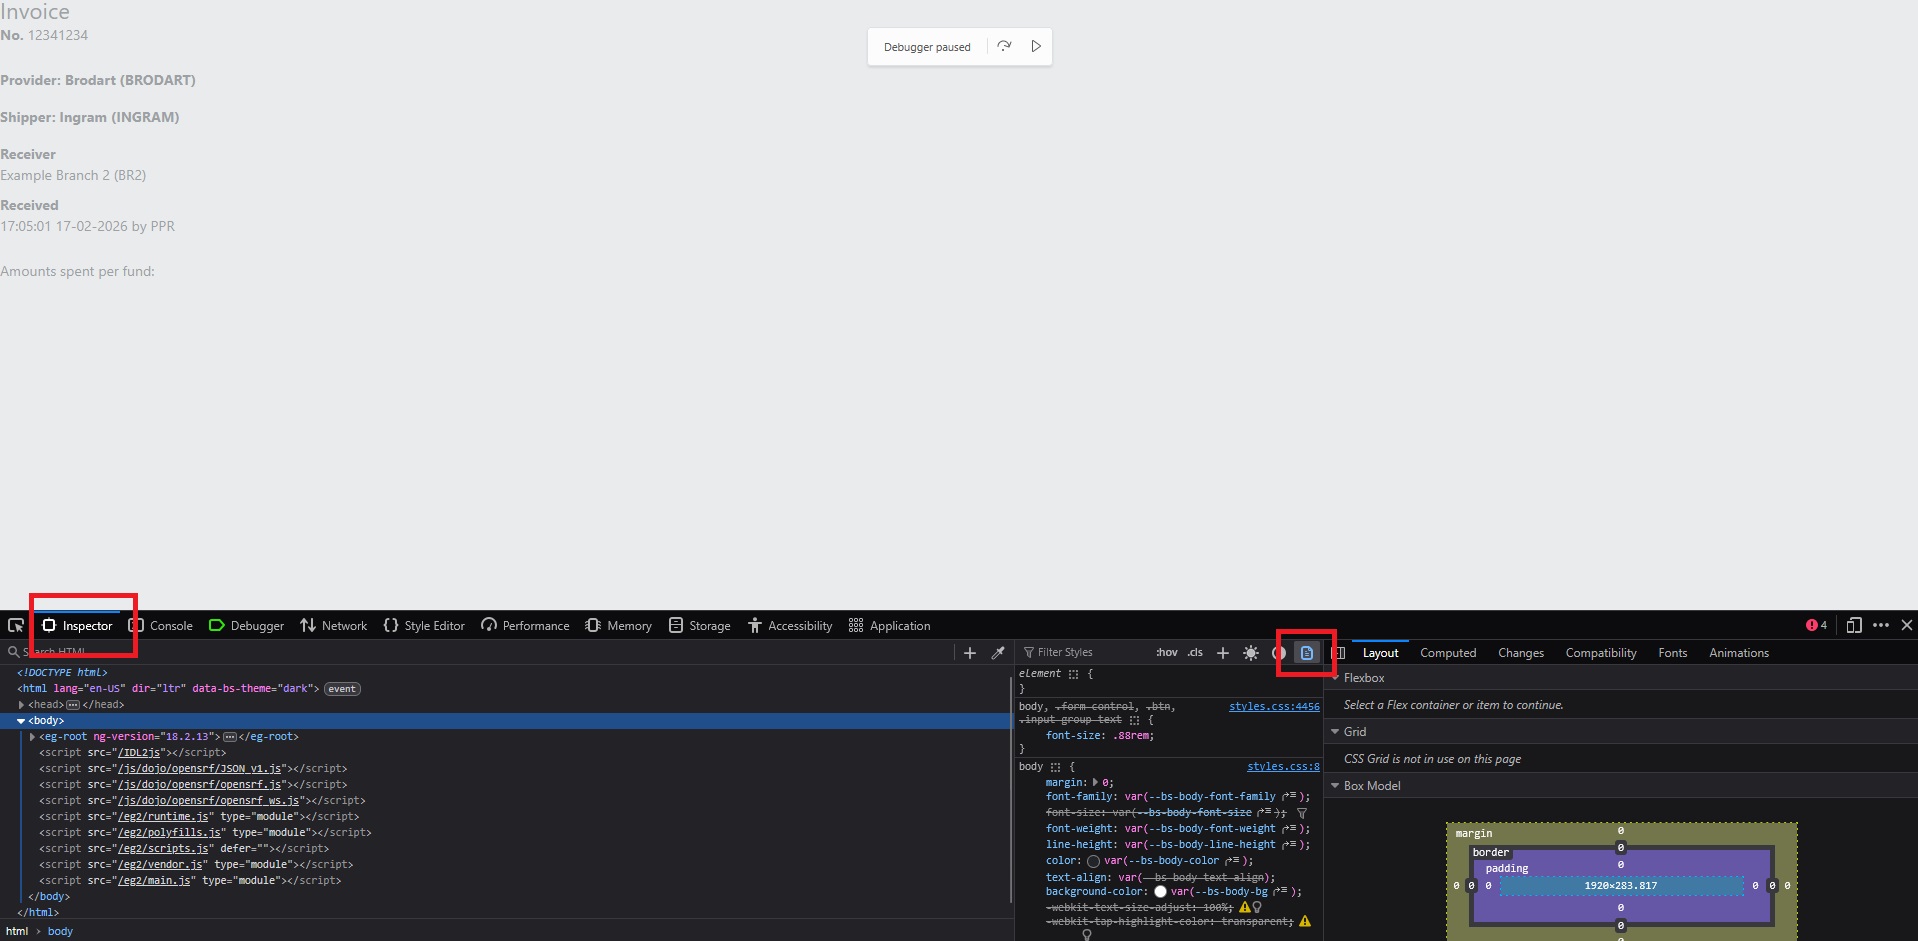This screenshot has height=941, width=1918.
Task: Toggle print media simulation page icon
Action: 1306,653
